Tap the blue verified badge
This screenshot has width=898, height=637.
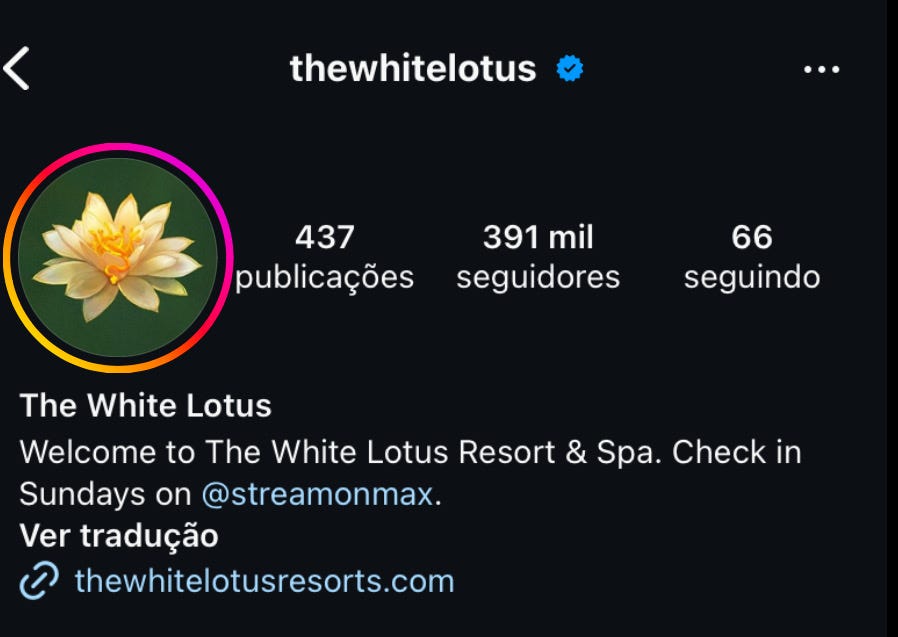point(570,69)
